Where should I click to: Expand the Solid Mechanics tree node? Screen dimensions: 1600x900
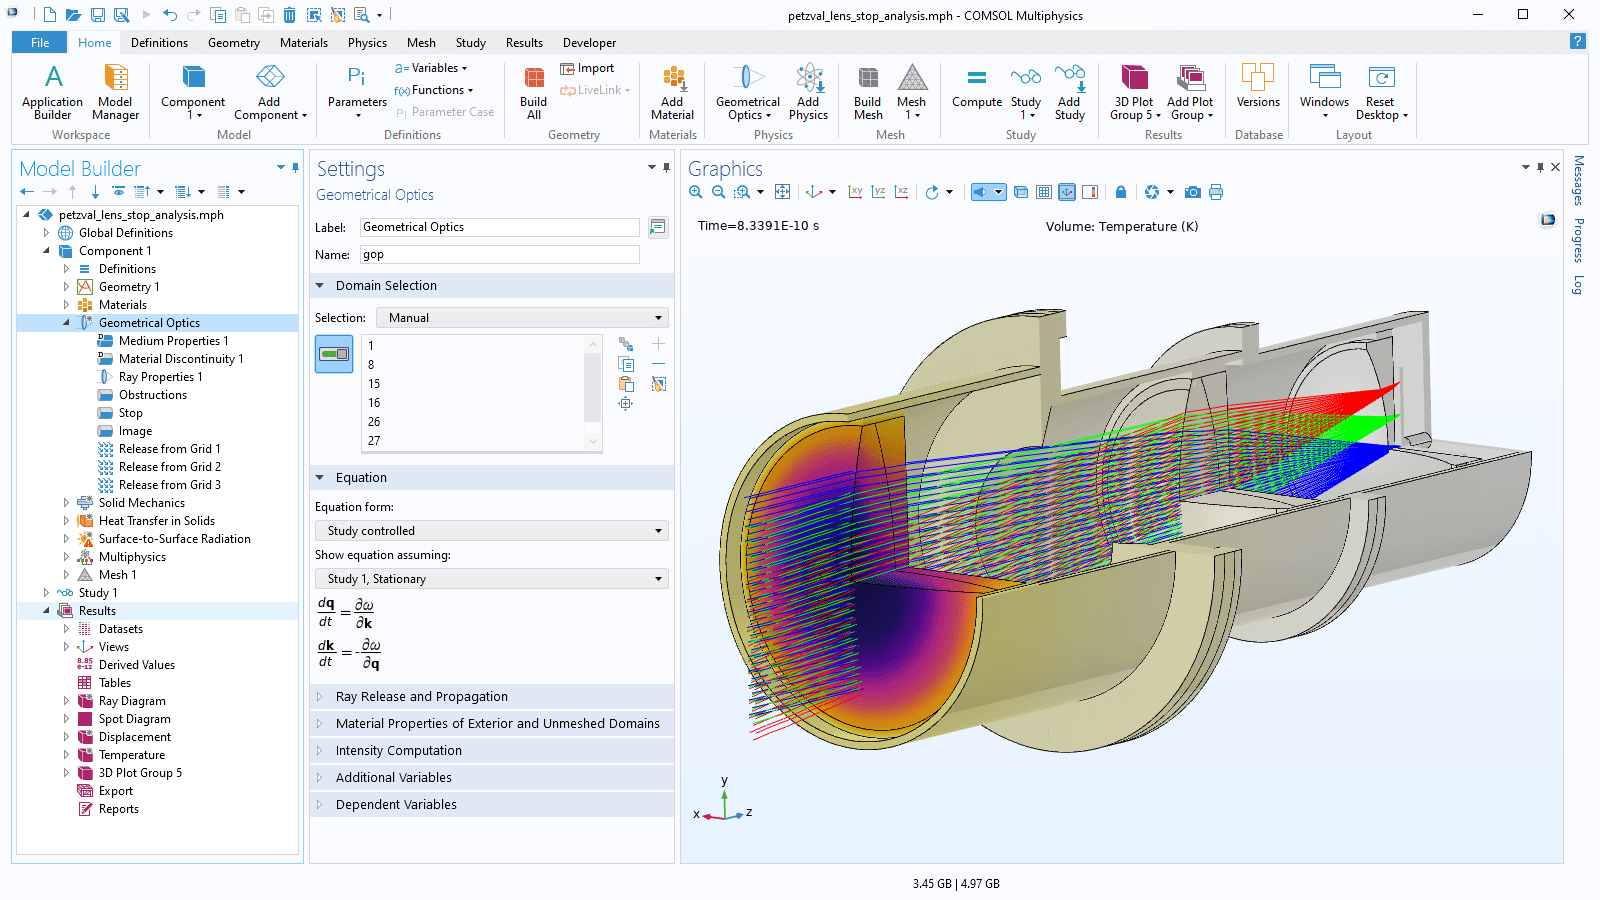coord(66,503)
